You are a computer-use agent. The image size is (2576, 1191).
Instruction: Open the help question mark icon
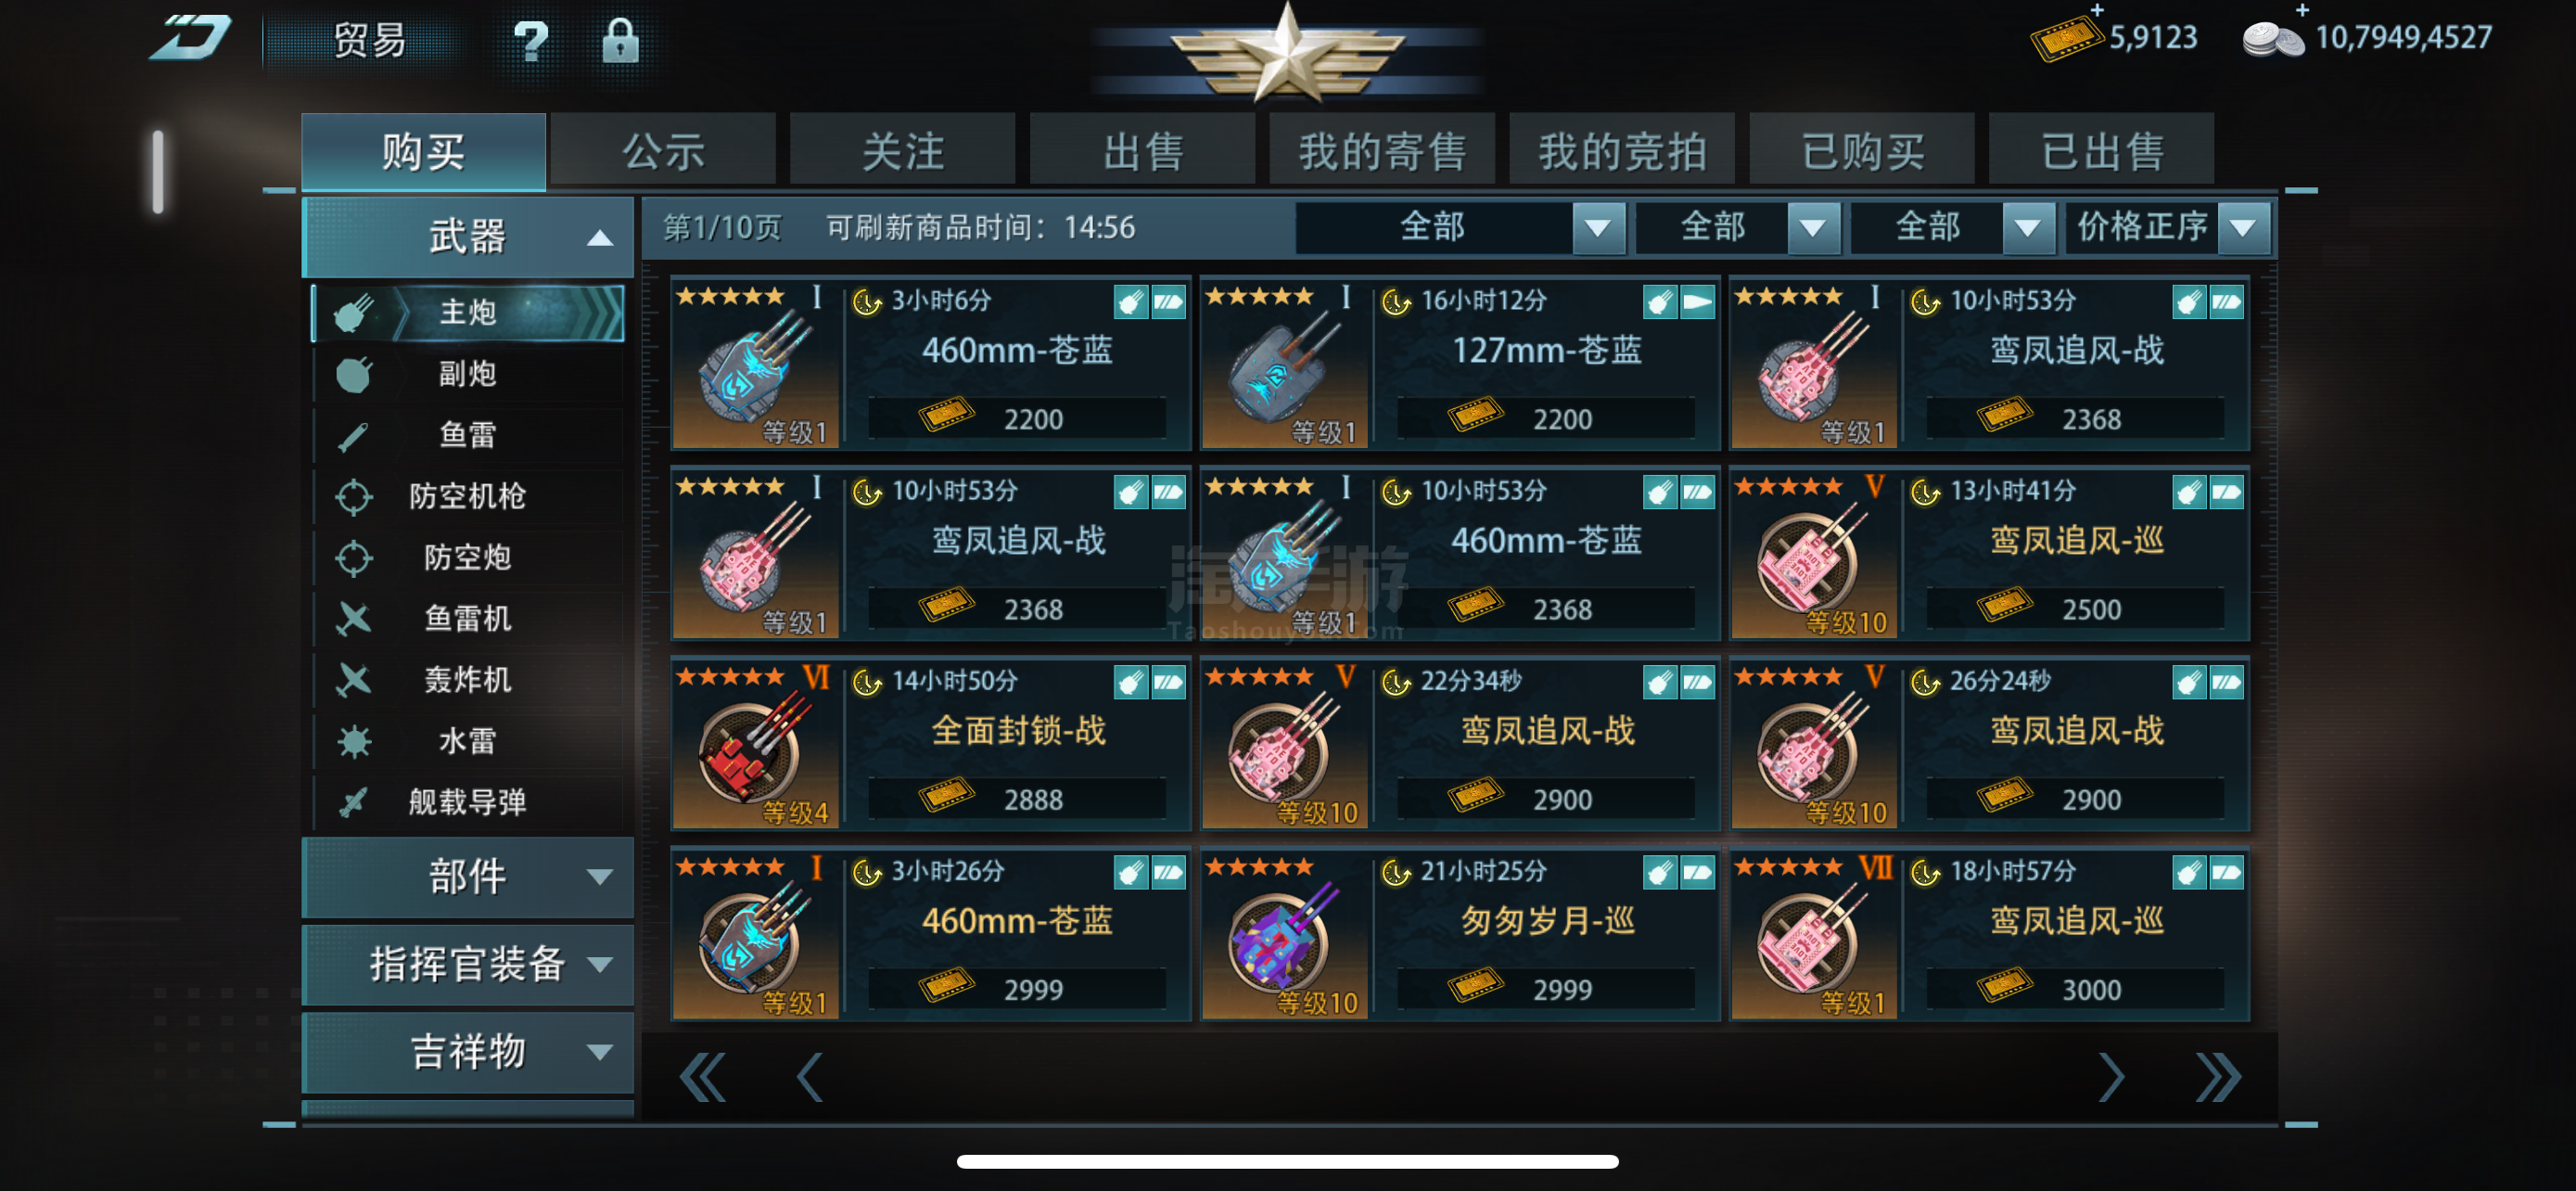point(530,42)
